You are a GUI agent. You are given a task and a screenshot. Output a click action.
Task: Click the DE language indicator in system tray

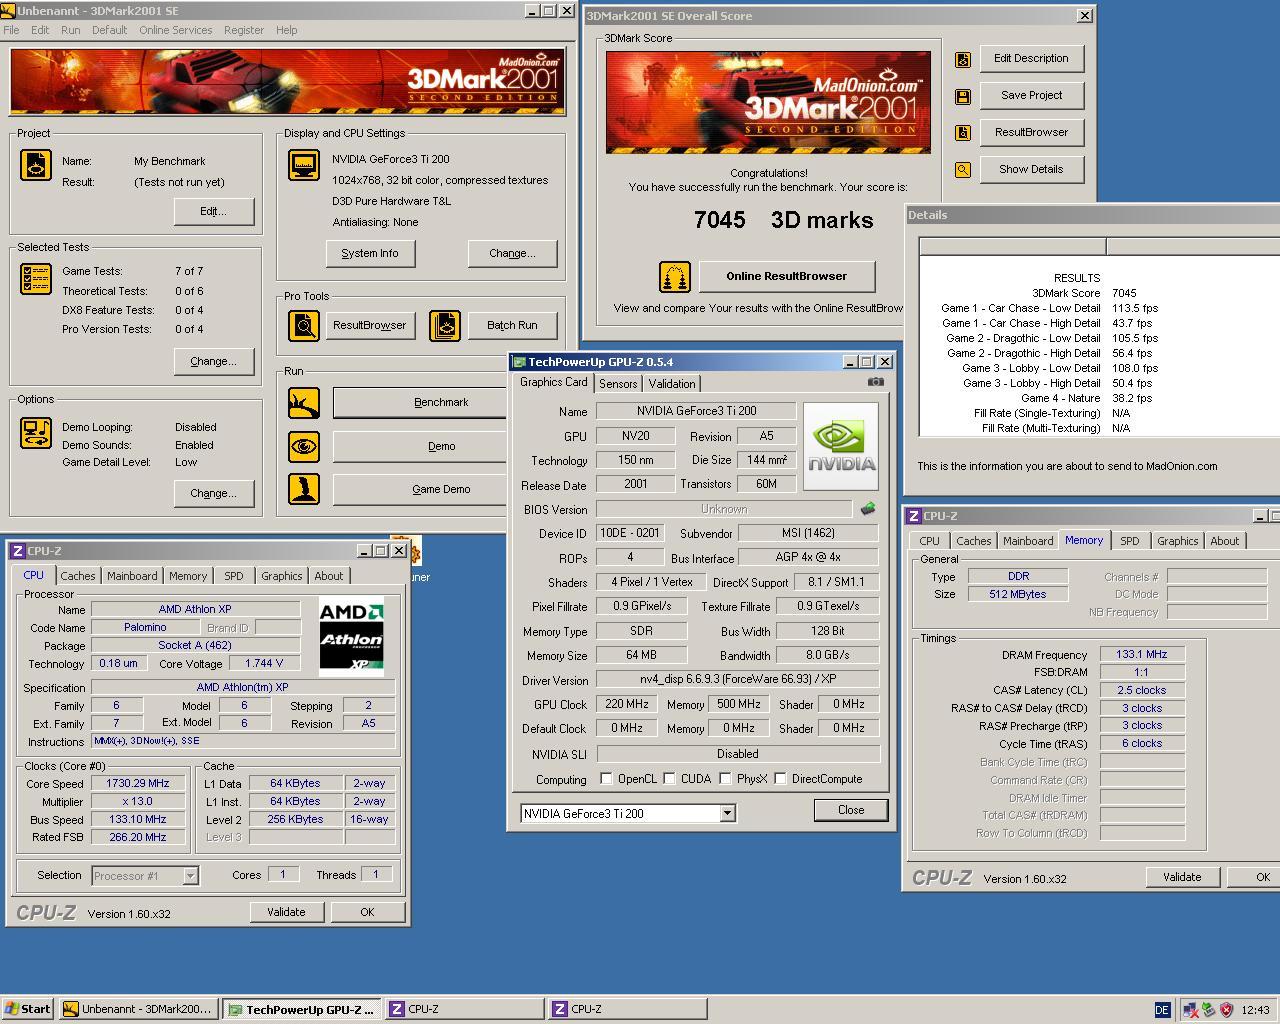click(1162, 1010)
